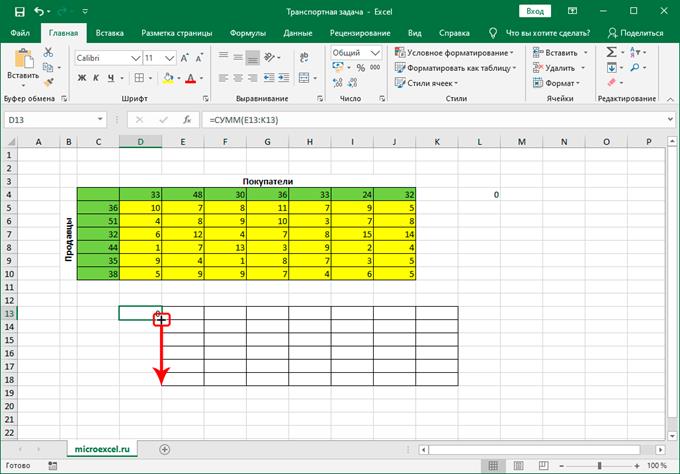680x474 pixels.
Task: Apply comma thousands separator format
Action: [x=375, y=68]
